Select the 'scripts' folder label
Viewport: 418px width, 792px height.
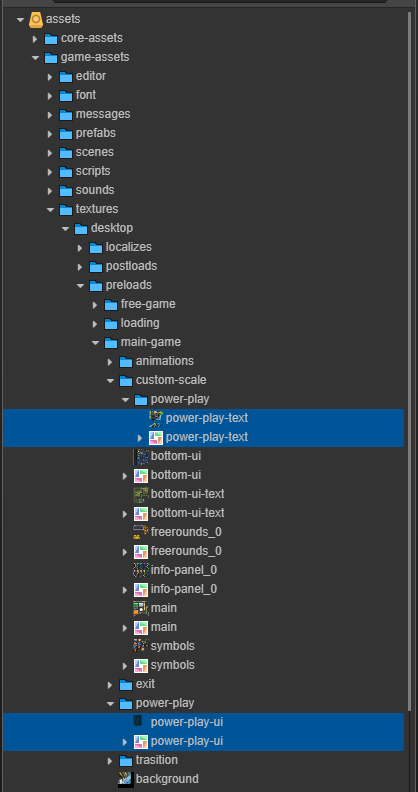93,171
